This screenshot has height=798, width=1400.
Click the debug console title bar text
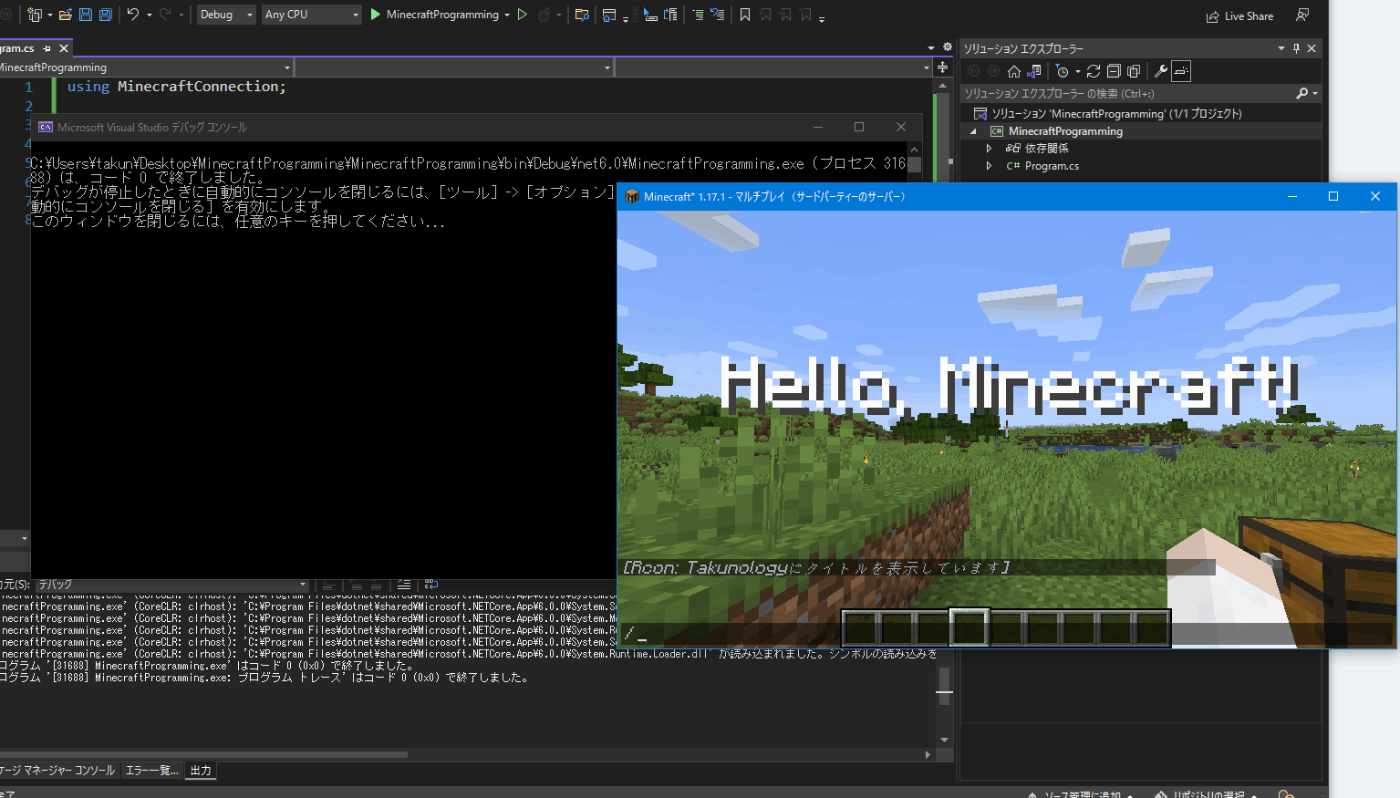pos(152,128)
